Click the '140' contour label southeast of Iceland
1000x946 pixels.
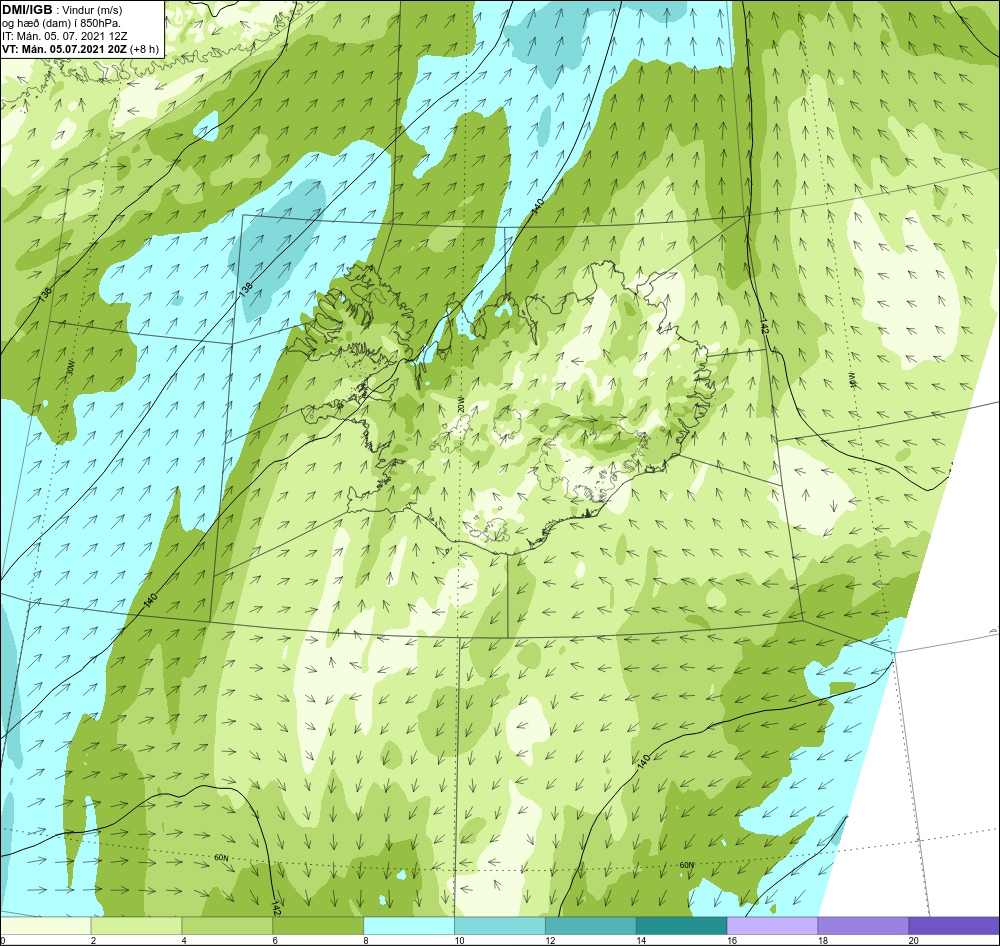click(643, 761)
